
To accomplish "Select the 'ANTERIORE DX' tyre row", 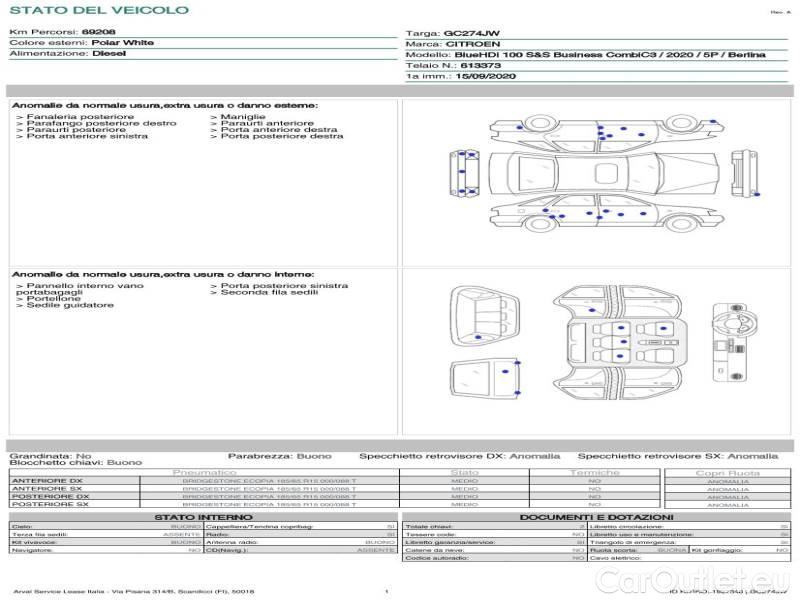I will 47,481.
